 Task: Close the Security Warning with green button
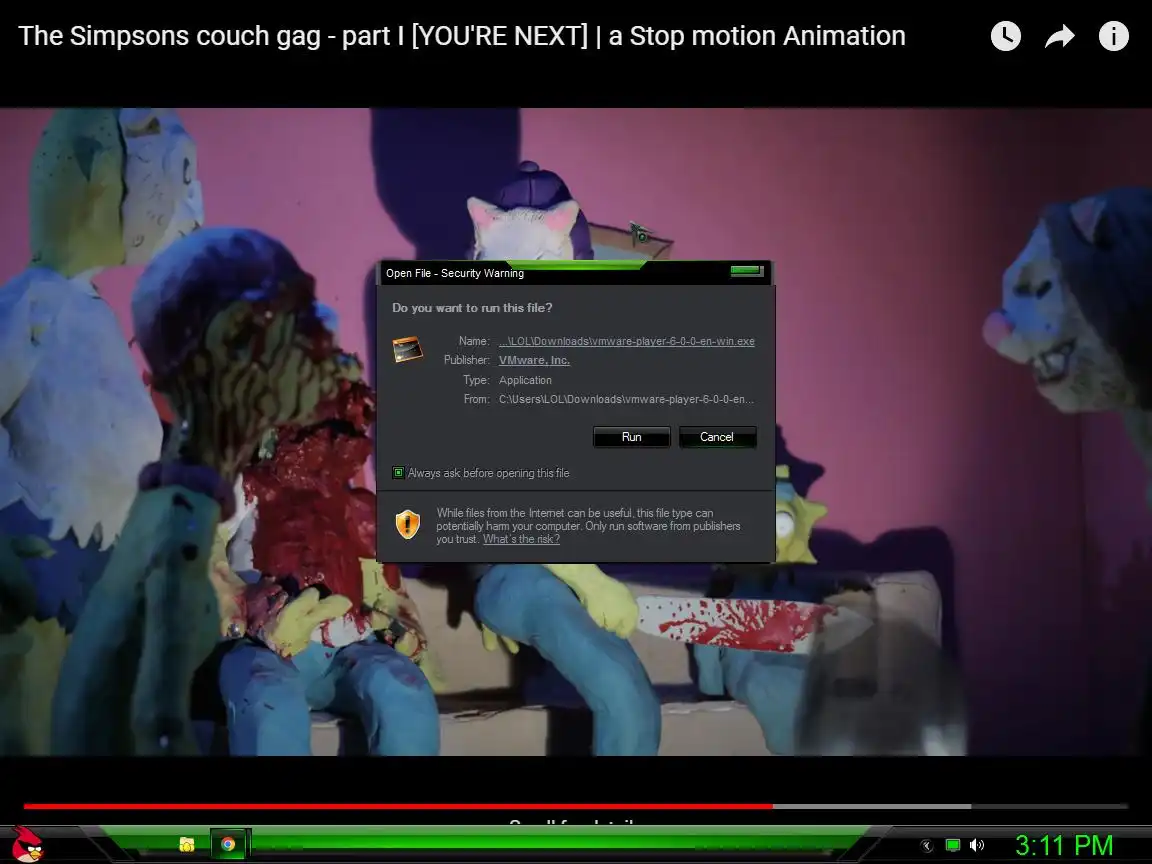[x=746, y=271]
